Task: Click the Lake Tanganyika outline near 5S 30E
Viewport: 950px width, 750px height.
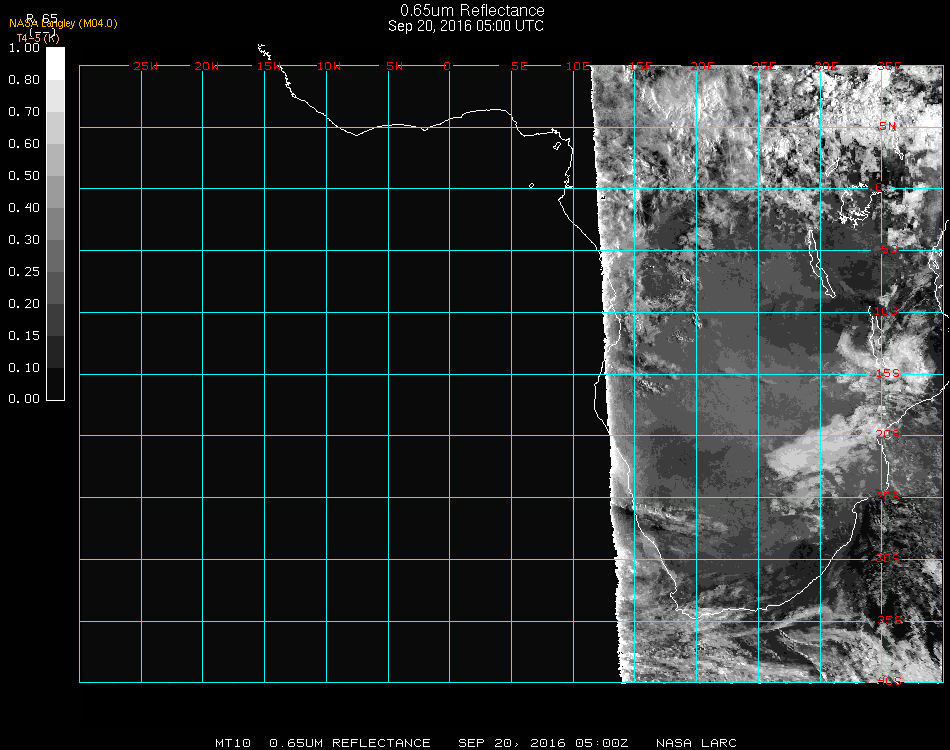Action: pos(820,264)
